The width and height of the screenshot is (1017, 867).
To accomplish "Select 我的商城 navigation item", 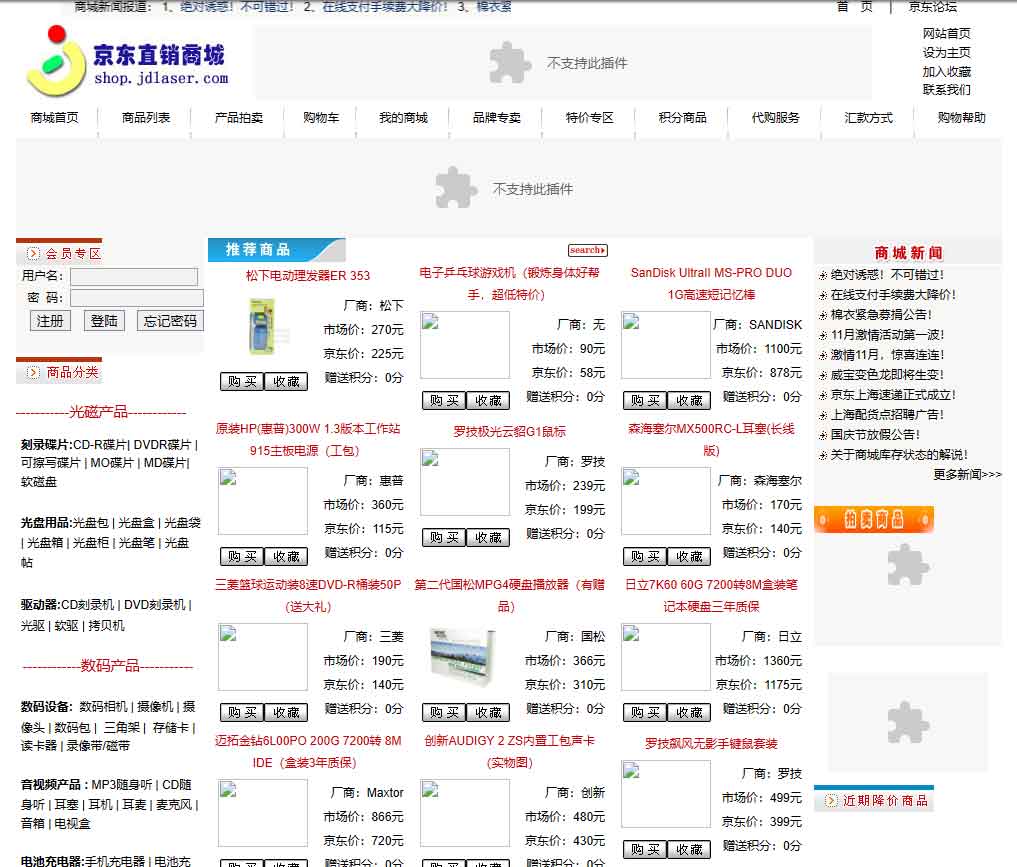I will point(403,118).
